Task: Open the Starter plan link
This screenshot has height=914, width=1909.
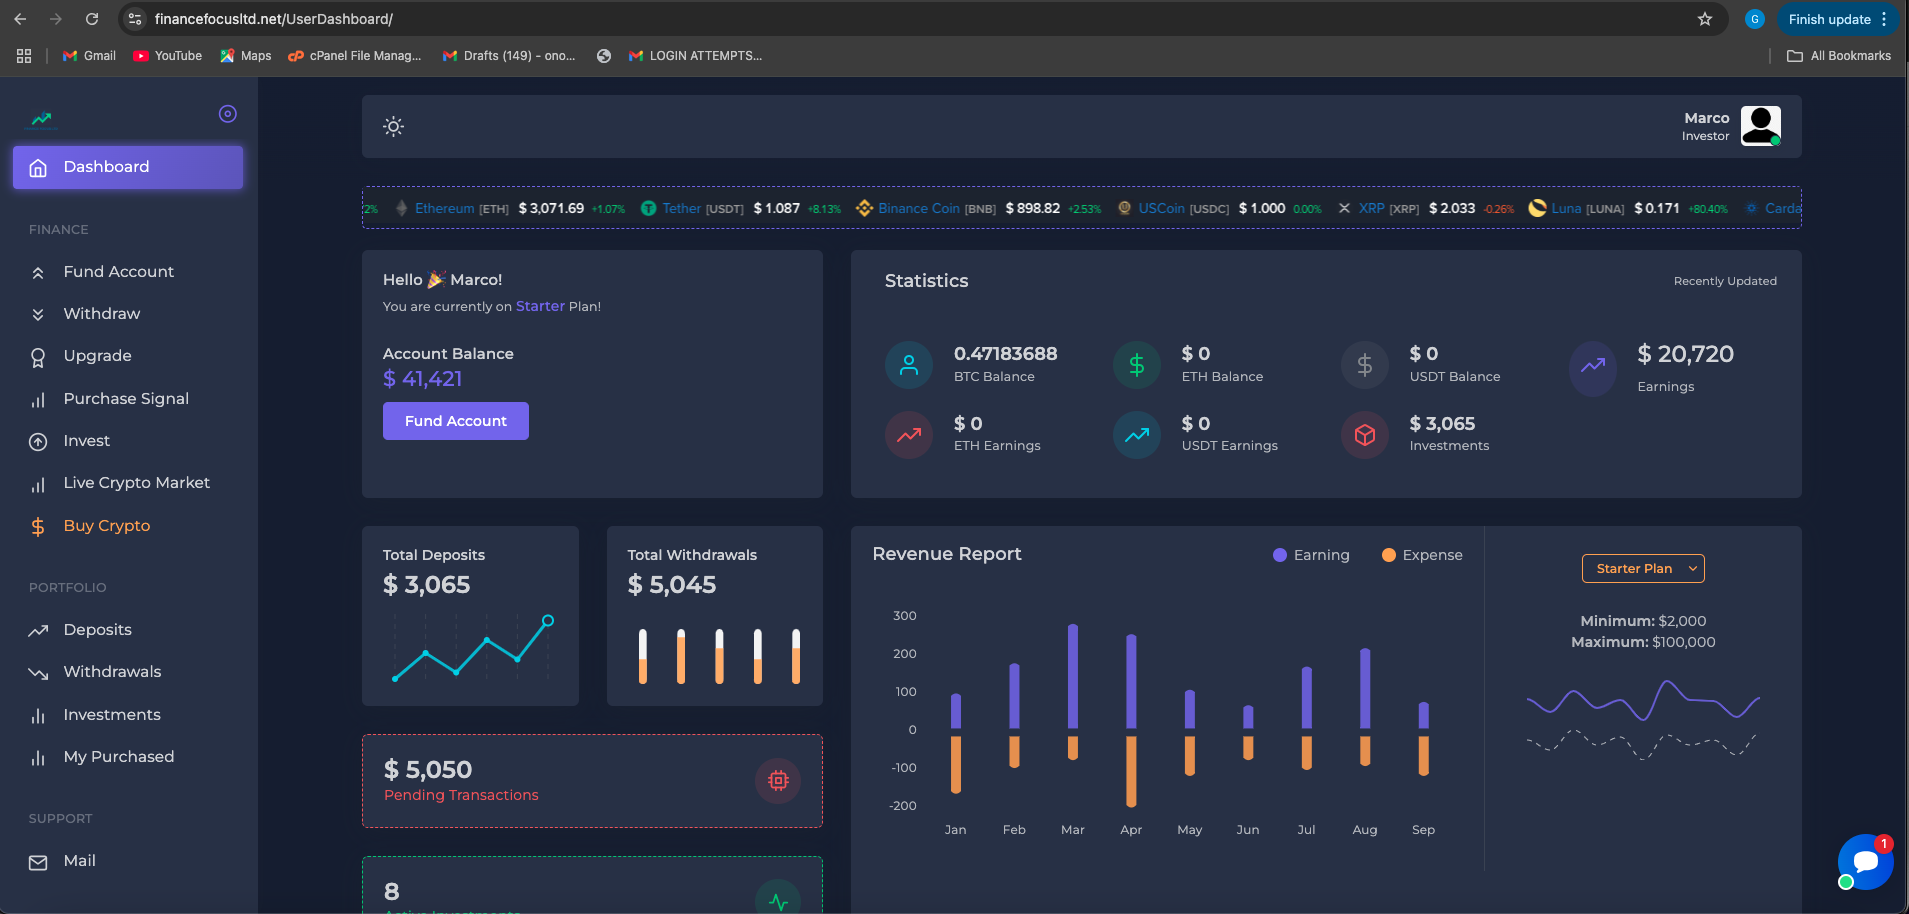Action: coord(540,306)
